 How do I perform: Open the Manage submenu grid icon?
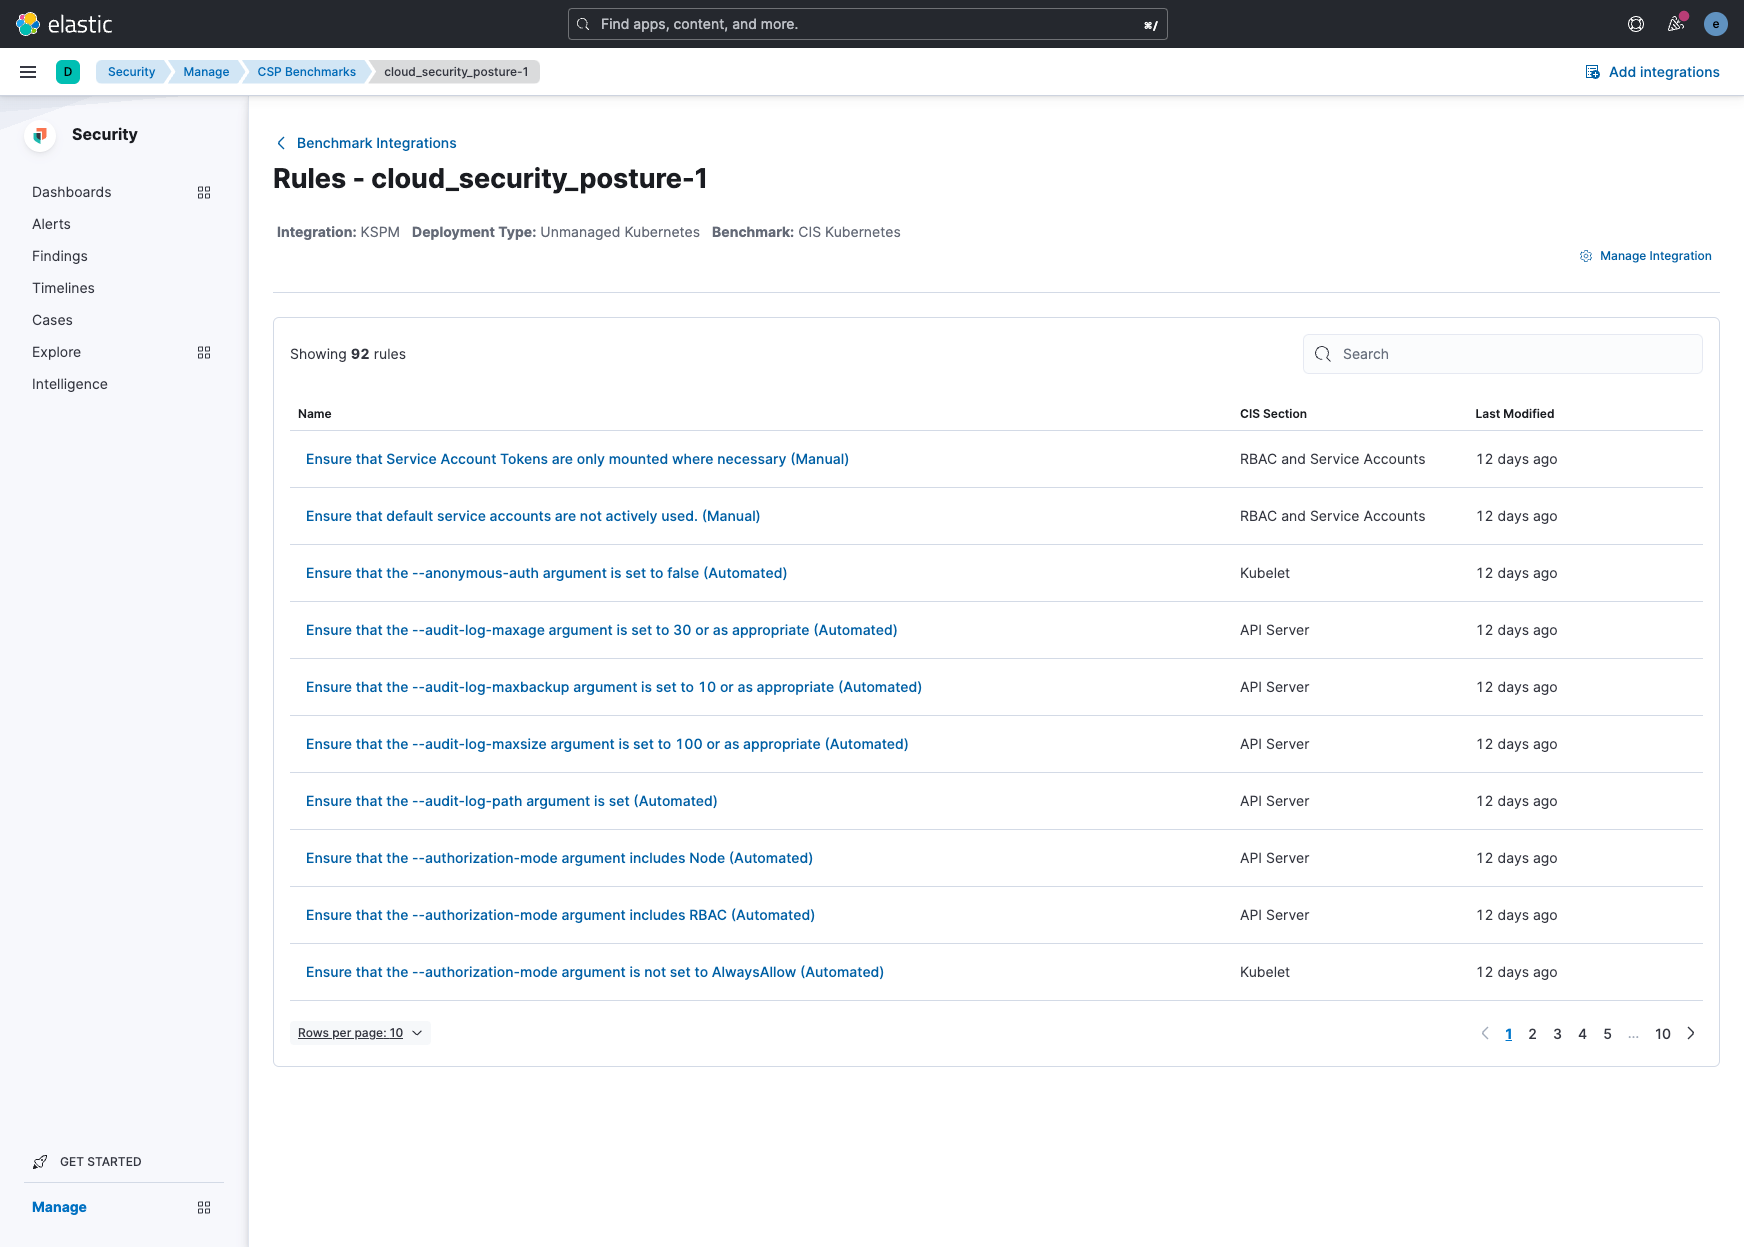pyautogui.click(x=204, y=1207)
